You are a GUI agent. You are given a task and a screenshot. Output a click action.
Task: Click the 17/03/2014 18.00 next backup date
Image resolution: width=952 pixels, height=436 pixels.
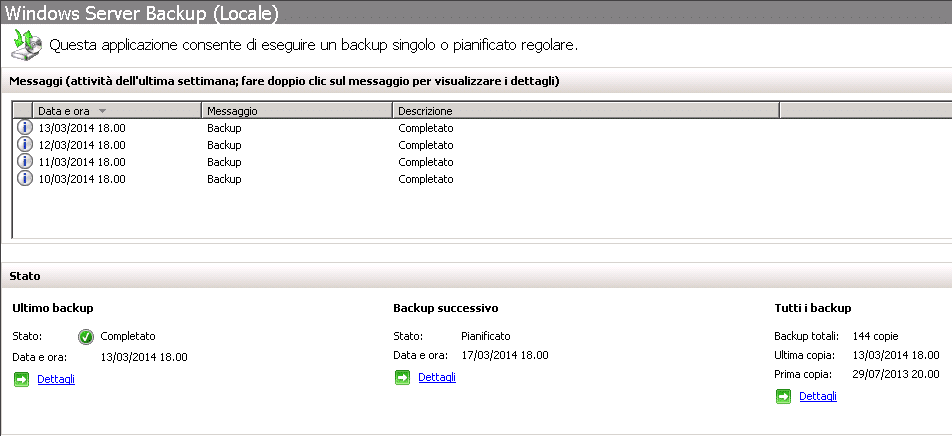505,355
